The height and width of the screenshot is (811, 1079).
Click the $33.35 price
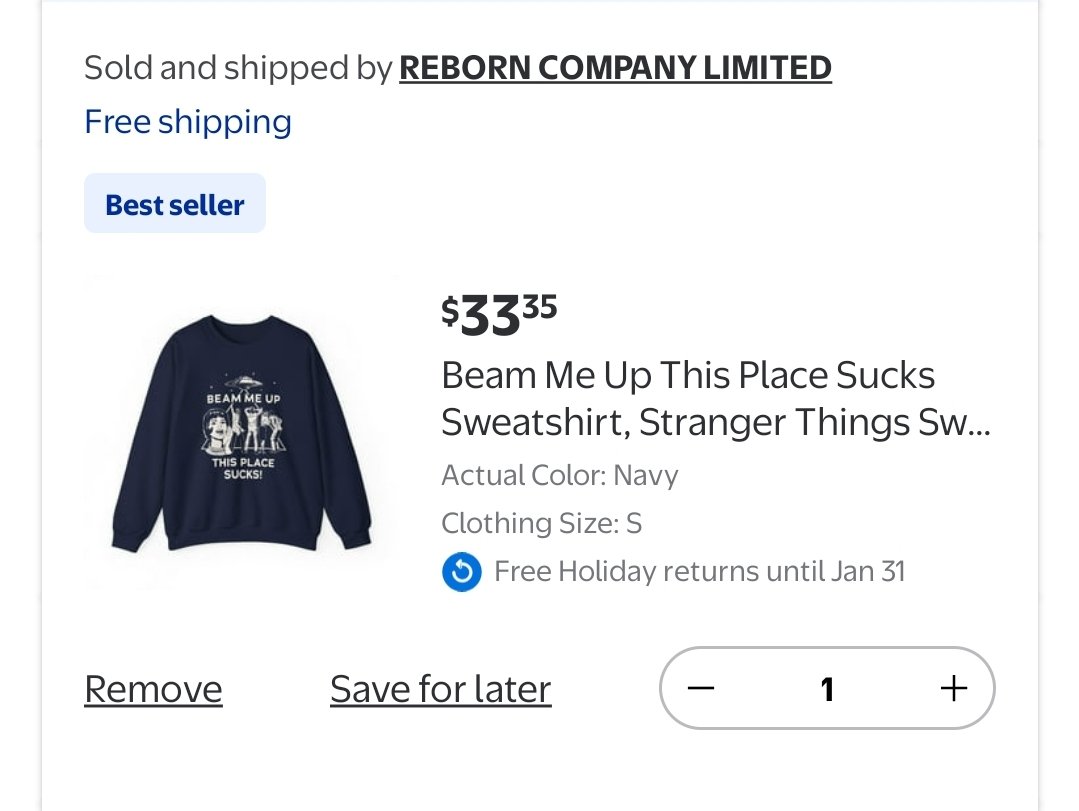pyautogui.click(x=499, y=315)
